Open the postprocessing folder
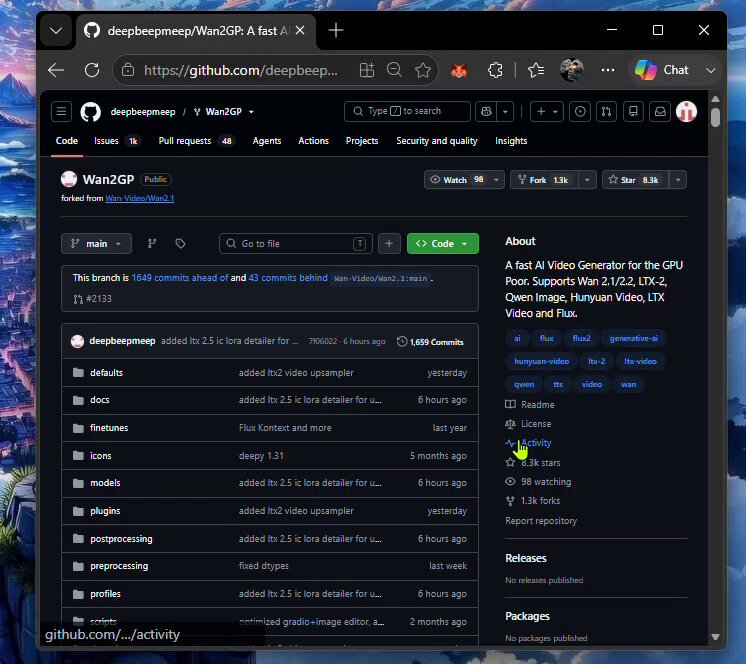The height and width of the screenshot is (664, 746). [121, 539]
